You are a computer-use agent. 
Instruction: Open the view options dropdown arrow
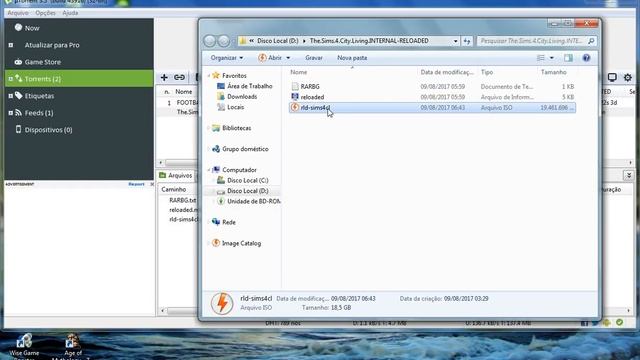[x=551, y=58]
